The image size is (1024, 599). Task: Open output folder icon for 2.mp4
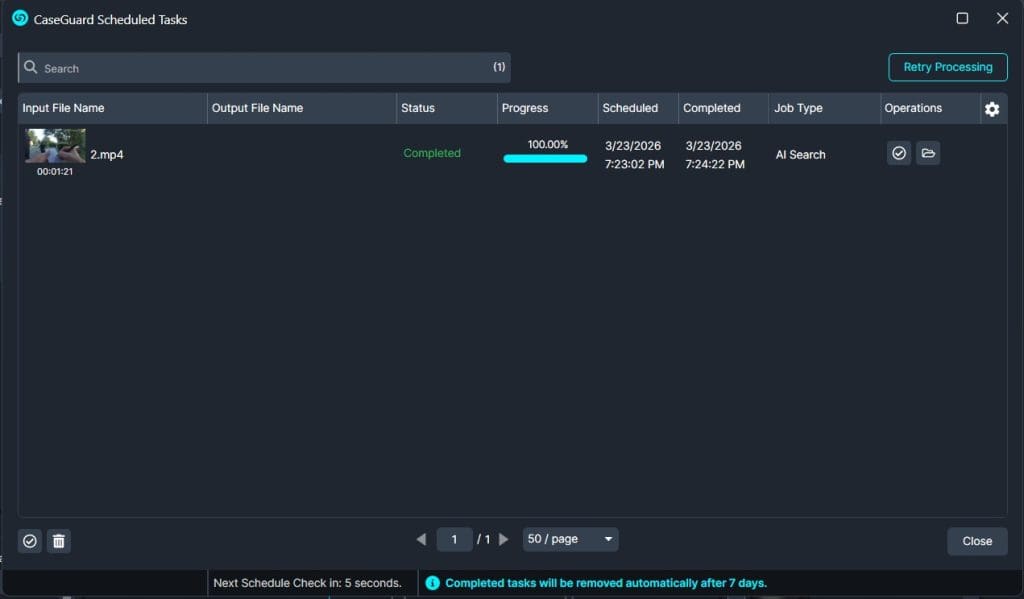(x=928, y=153)
